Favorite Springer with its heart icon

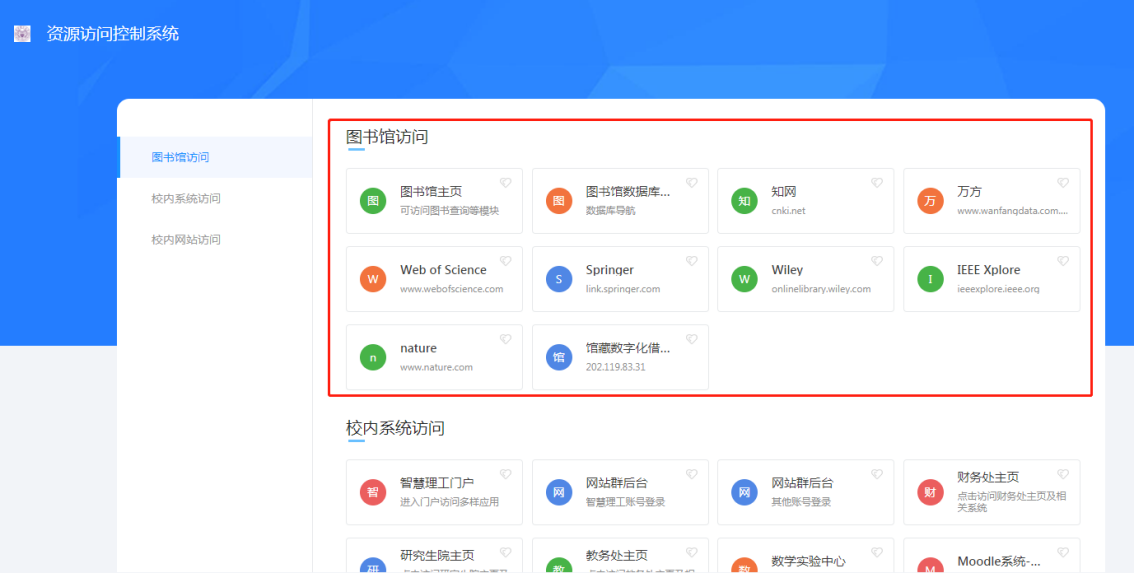point(691,261)
